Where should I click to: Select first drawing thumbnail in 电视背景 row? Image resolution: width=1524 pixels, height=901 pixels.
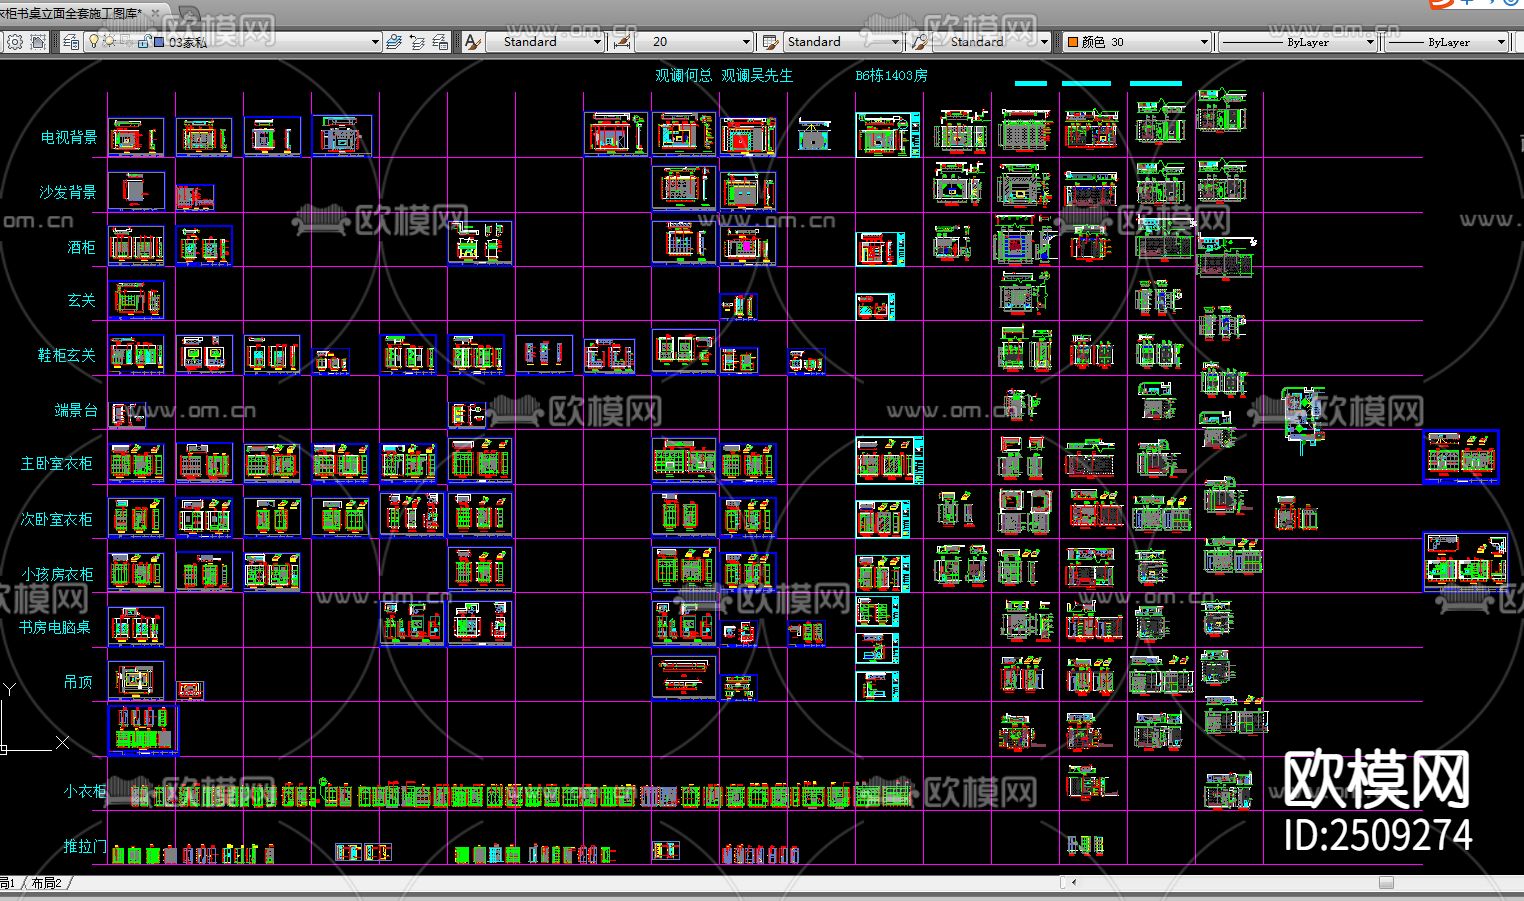click(136, 137)
